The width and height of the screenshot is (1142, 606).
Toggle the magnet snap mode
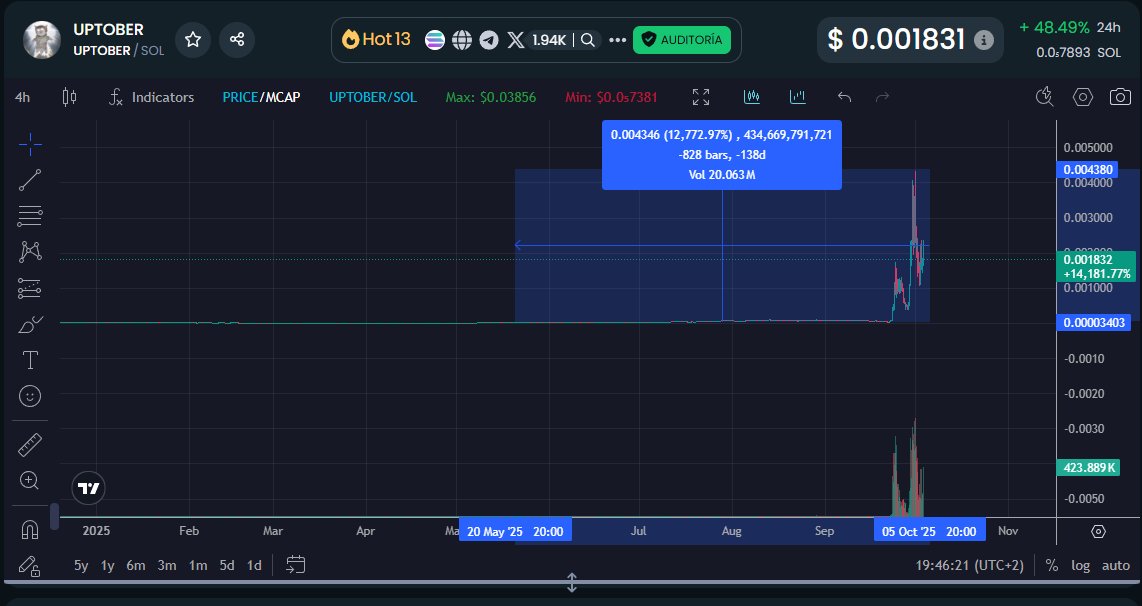(30, 530)
